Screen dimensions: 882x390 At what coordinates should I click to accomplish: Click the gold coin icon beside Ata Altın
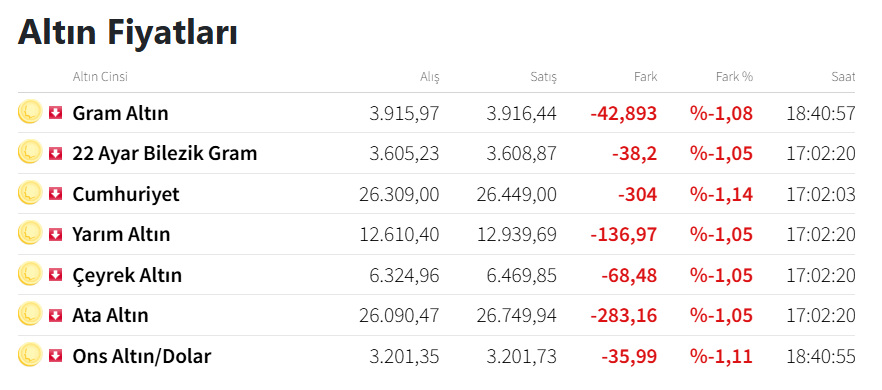[30, 314]
